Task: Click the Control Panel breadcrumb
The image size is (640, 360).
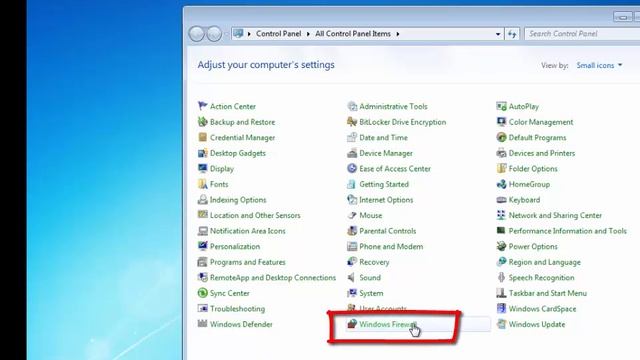Action: click(278, 34)
